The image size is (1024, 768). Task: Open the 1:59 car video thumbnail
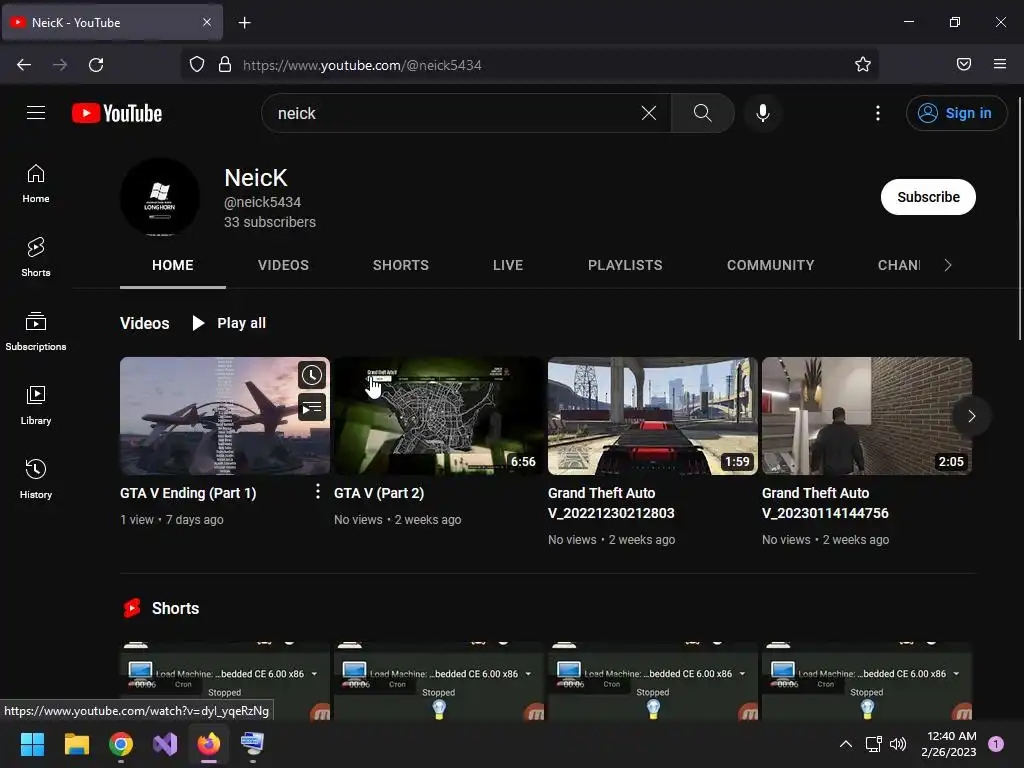click(x=652, y=416)
